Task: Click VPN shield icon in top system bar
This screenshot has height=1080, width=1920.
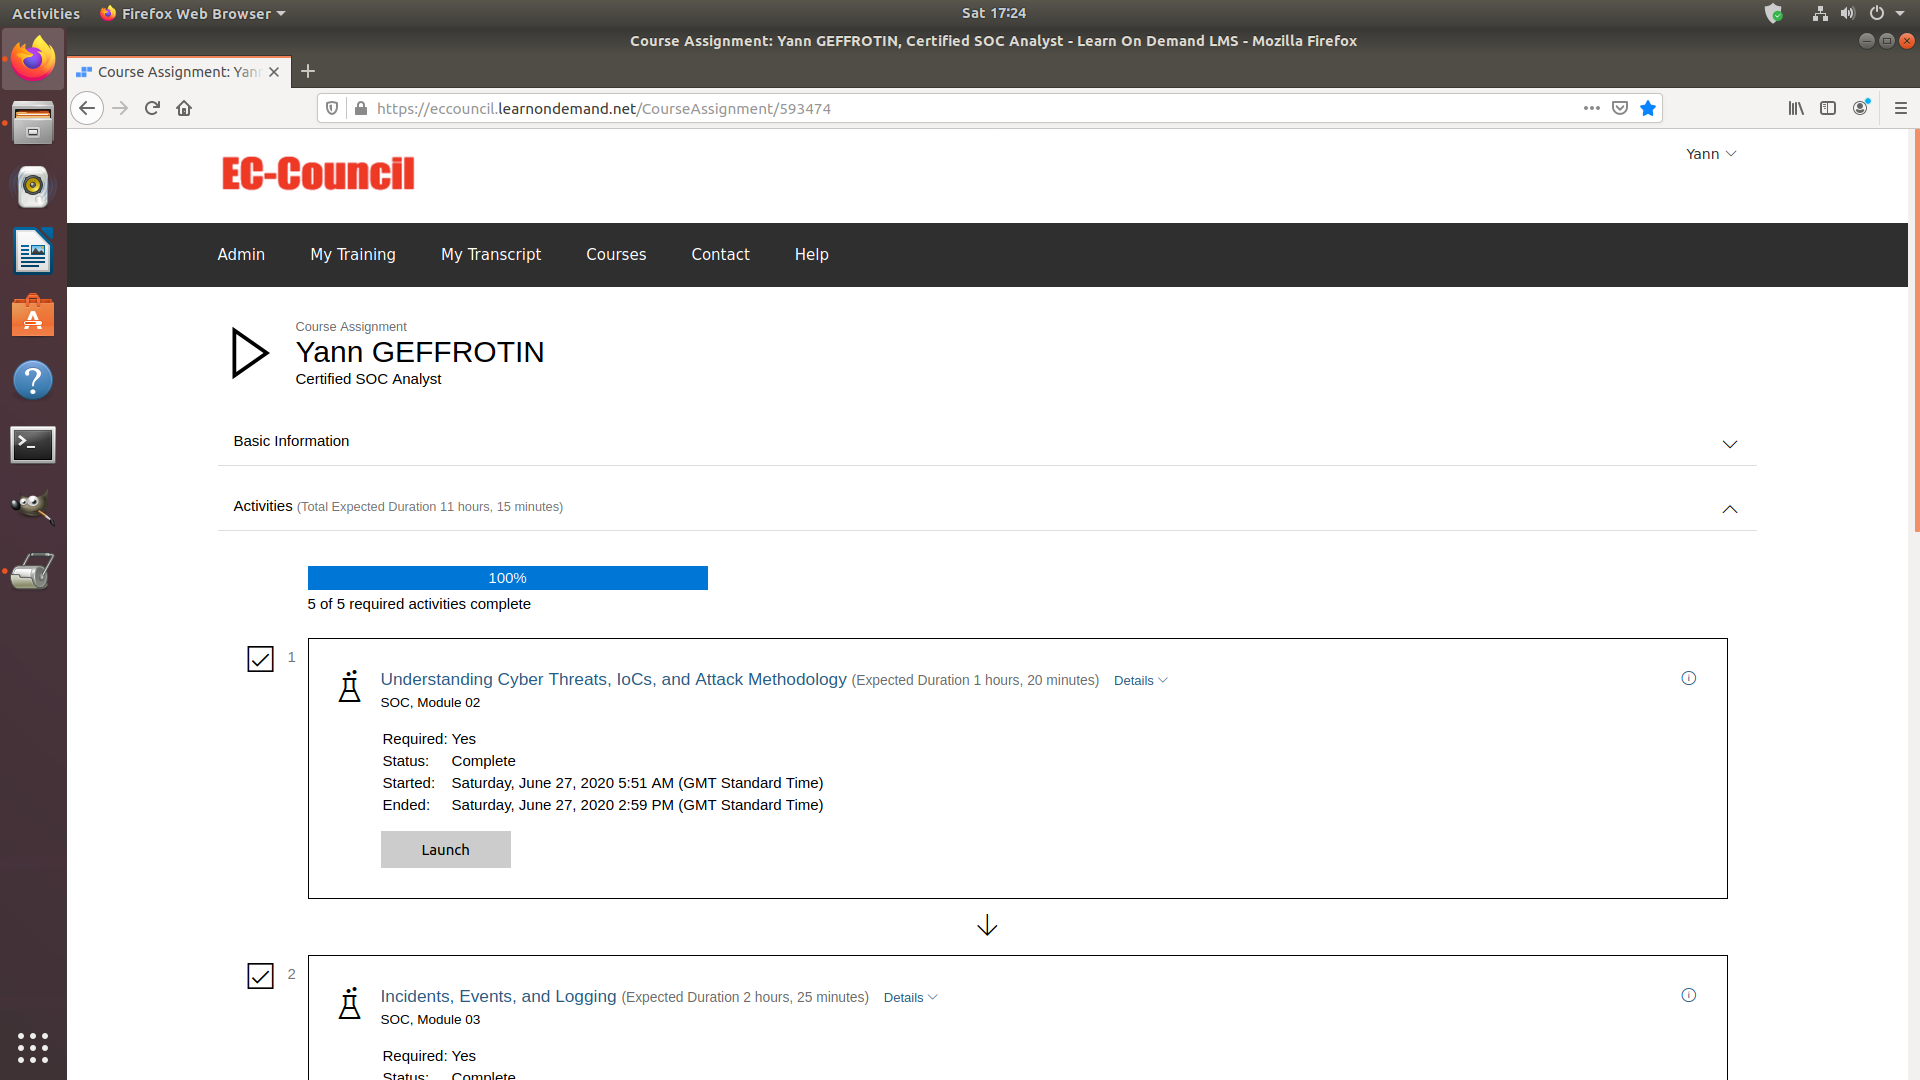Action: 1773,13
